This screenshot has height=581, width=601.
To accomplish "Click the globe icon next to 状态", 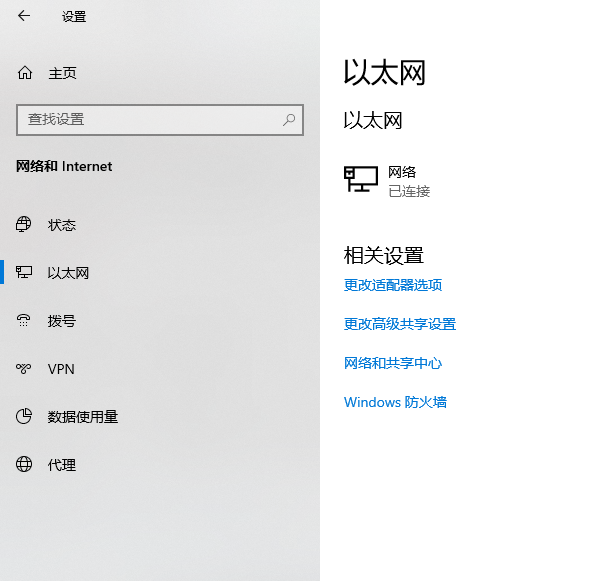I will [x=25, y=225].
